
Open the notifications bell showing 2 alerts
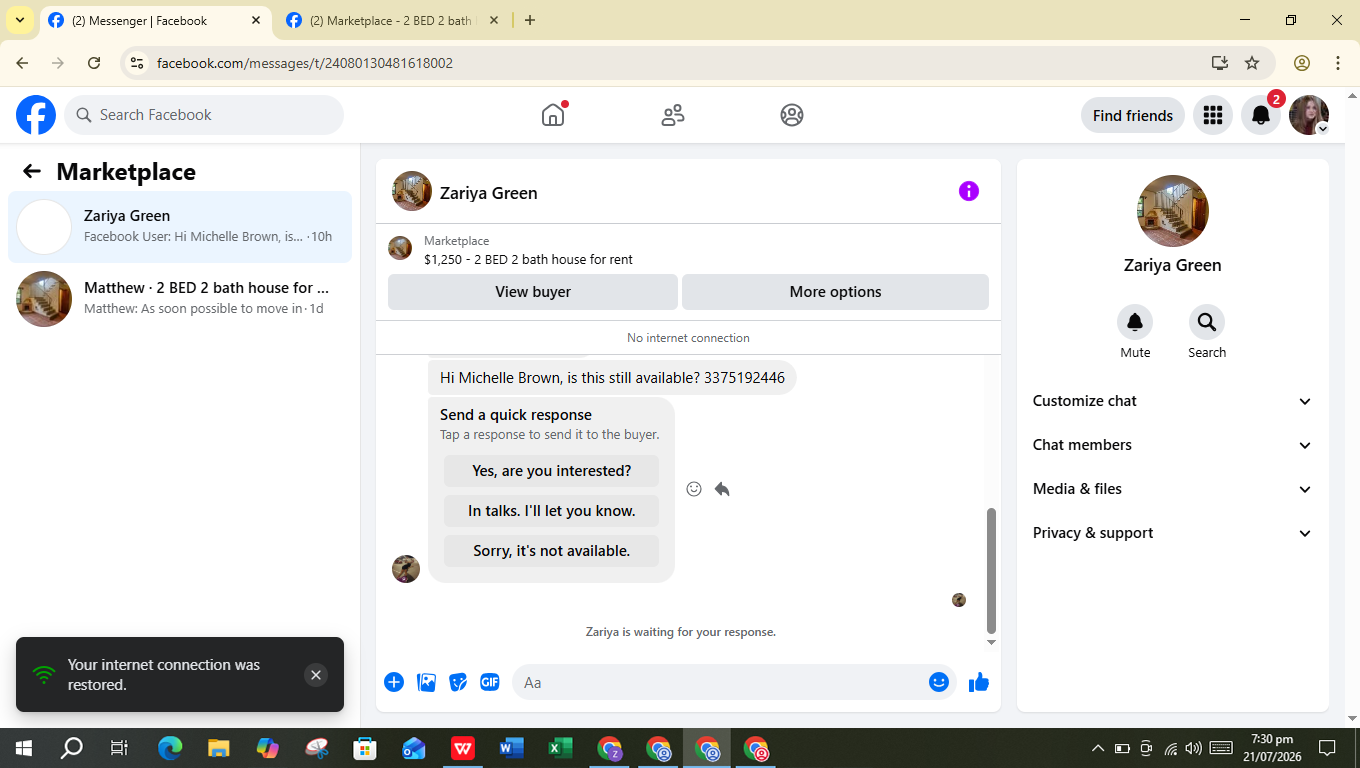(x=1261, y=115)
